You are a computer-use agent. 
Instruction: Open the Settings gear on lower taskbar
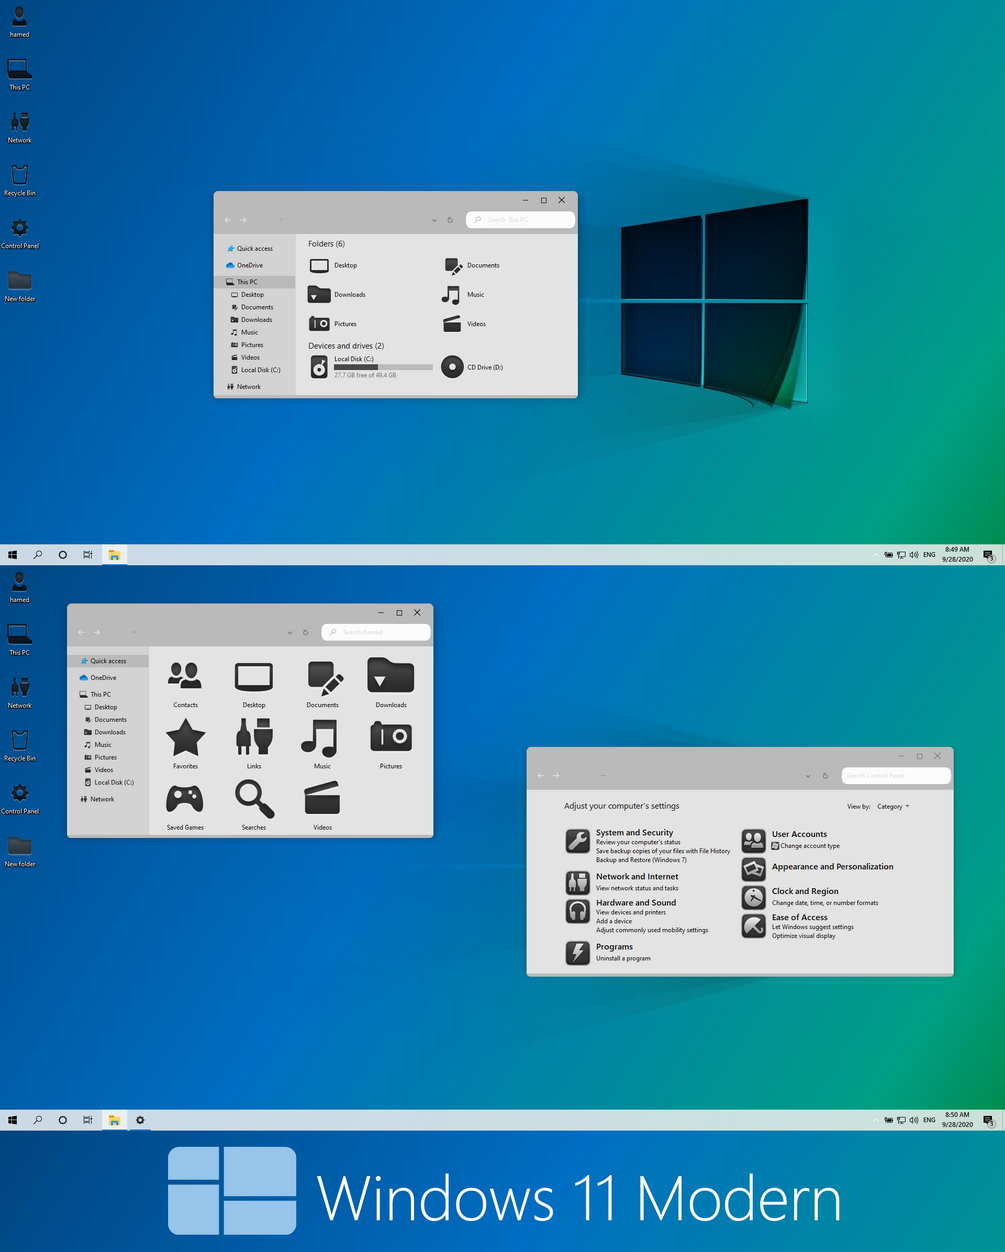click(140, 1120)
